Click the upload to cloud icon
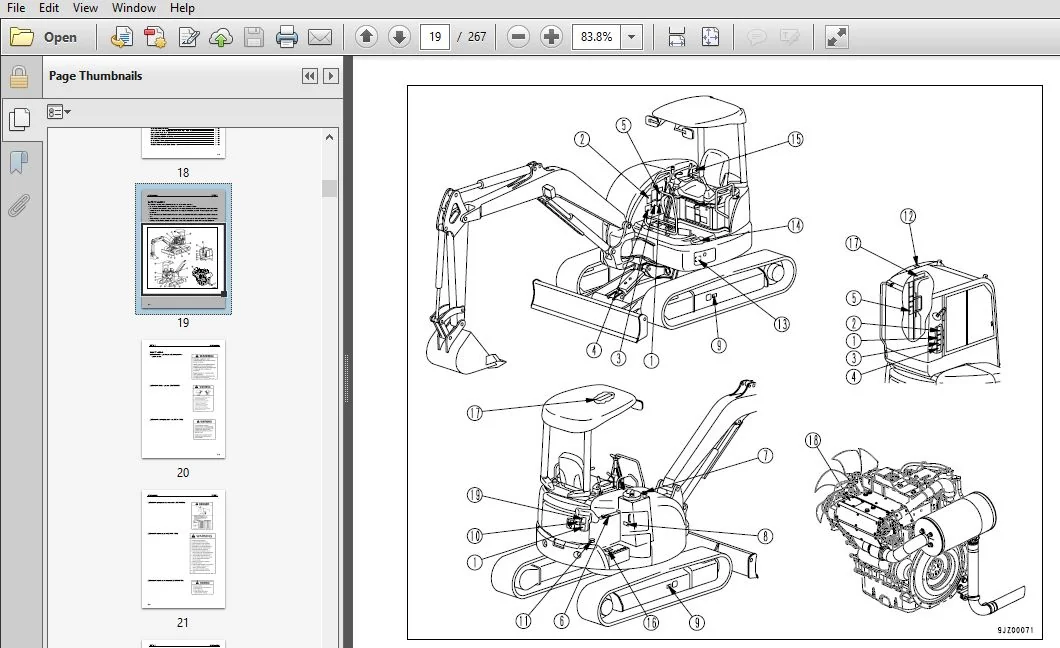The height and width of the screenshot is (648, 1060). pos(220,37)
